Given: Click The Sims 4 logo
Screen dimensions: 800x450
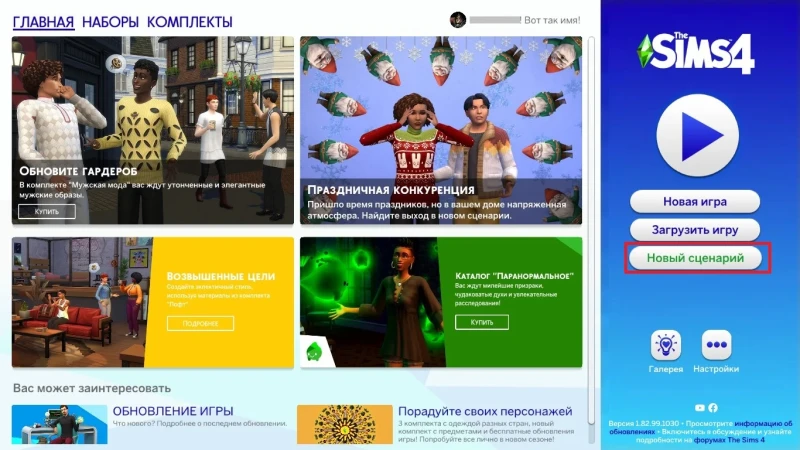Looking at the screenshot, I should (x=695, y=53).
